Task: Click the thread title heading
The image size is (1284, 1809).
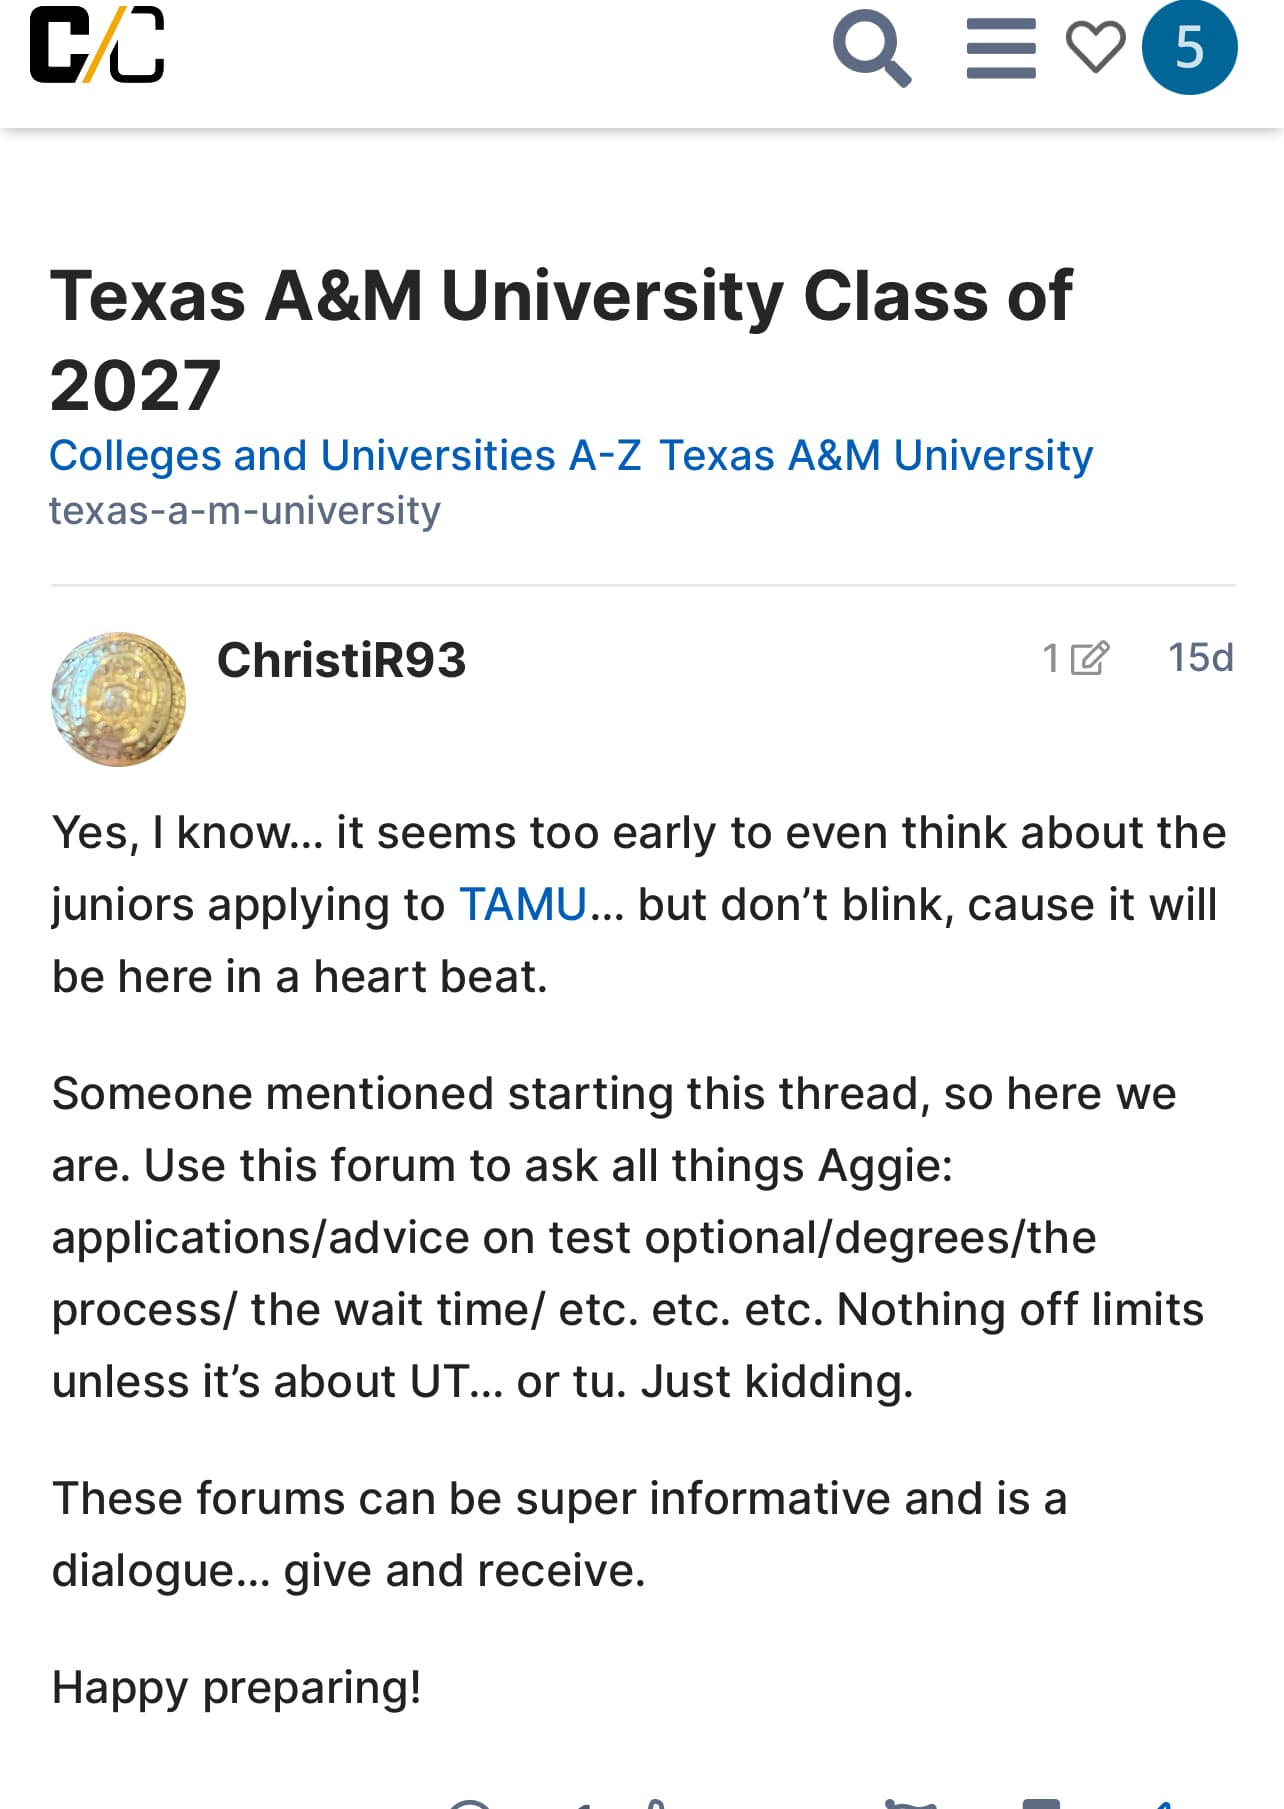Action: pyautogui.click(x=560, y=340)
